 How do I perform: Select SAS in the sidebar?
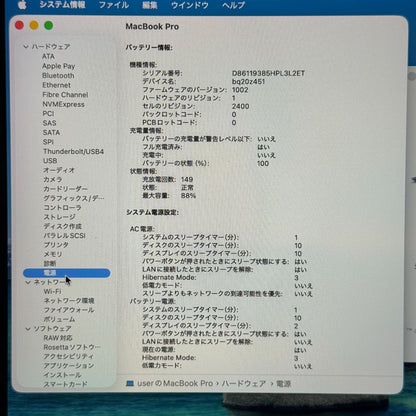49,123
